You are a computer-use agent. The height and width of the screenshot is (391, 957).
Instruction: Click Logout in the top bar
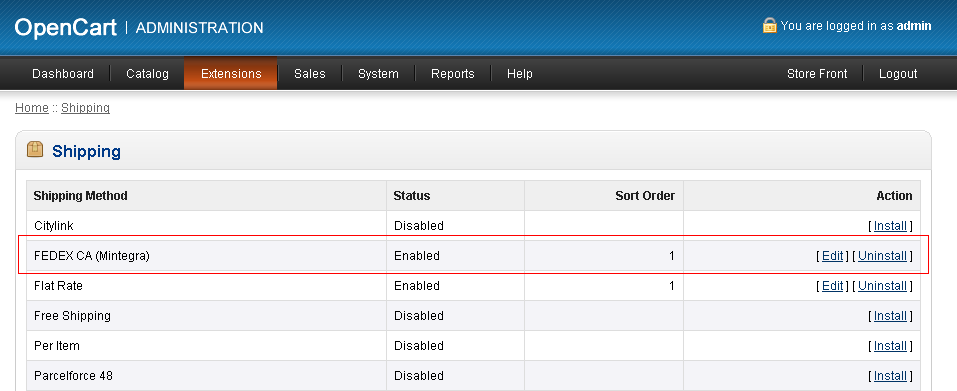[x=898, y=74]
